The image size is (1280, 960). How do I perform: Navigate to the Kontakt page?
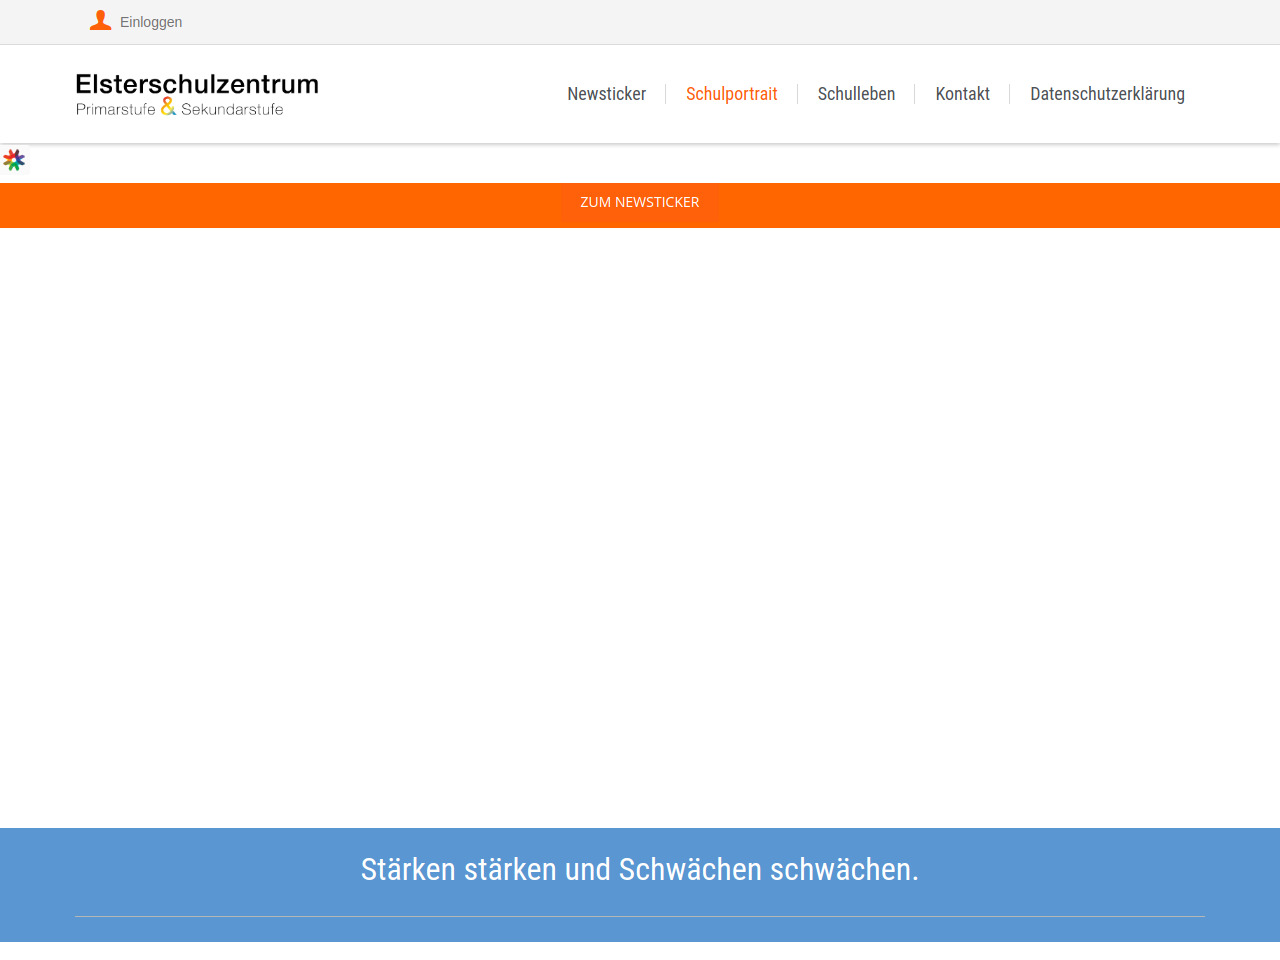pos(962,94)
